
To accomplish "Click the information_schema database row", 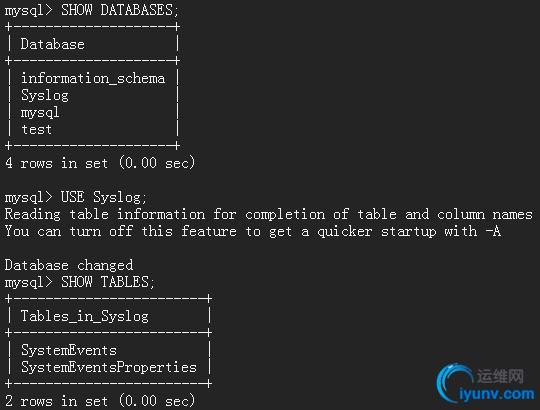I will 93,78.
